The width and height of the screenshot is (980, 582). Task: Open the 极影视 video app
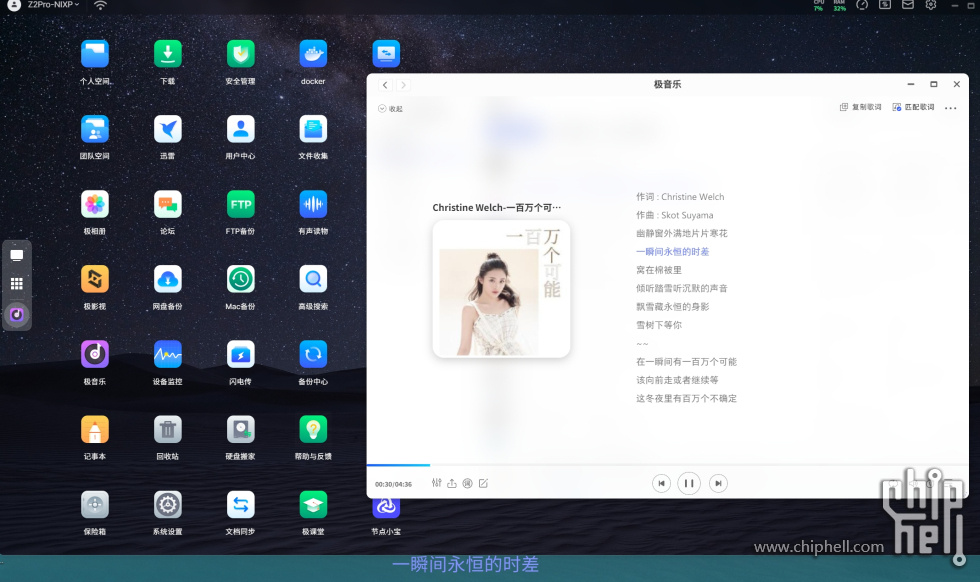coord(95,279)
